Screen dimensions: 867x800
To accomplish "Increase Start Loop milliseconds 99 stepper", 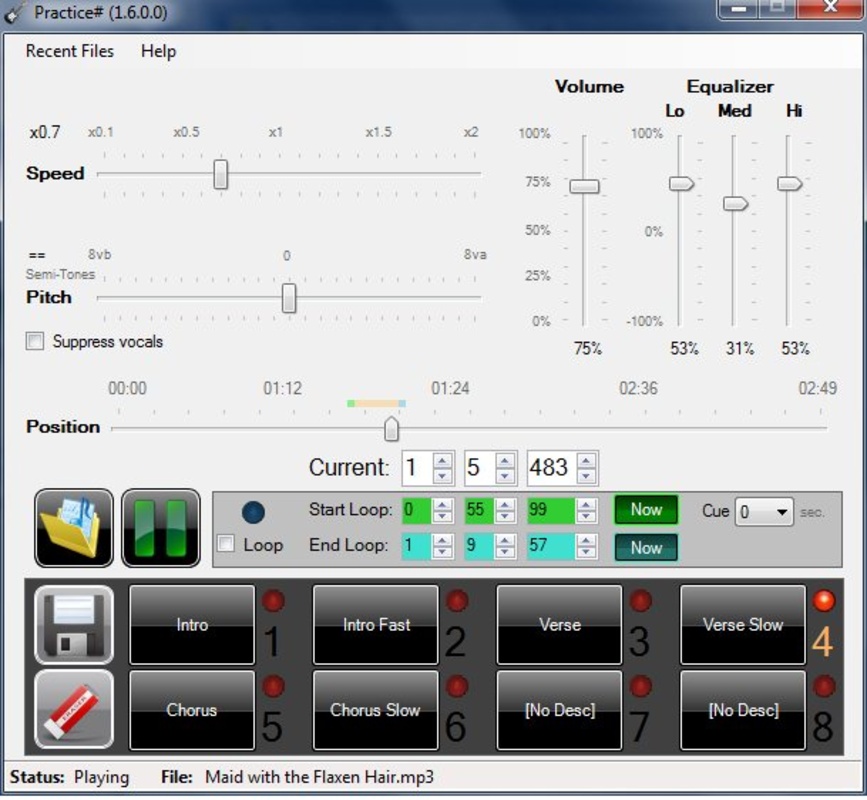I will click(x=586, y=504).
